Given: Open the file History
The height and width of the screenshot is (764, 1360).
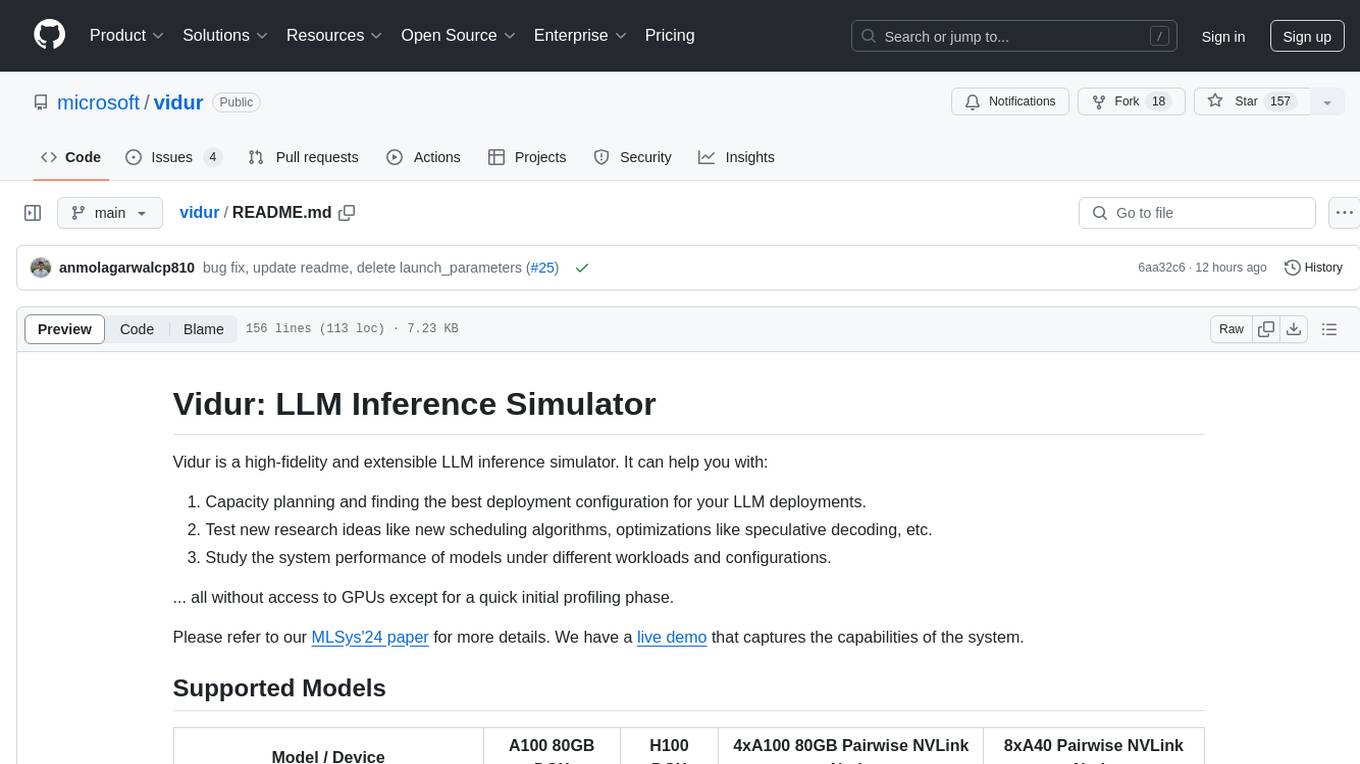Looking at the screenshot, I should [1313, 268].
